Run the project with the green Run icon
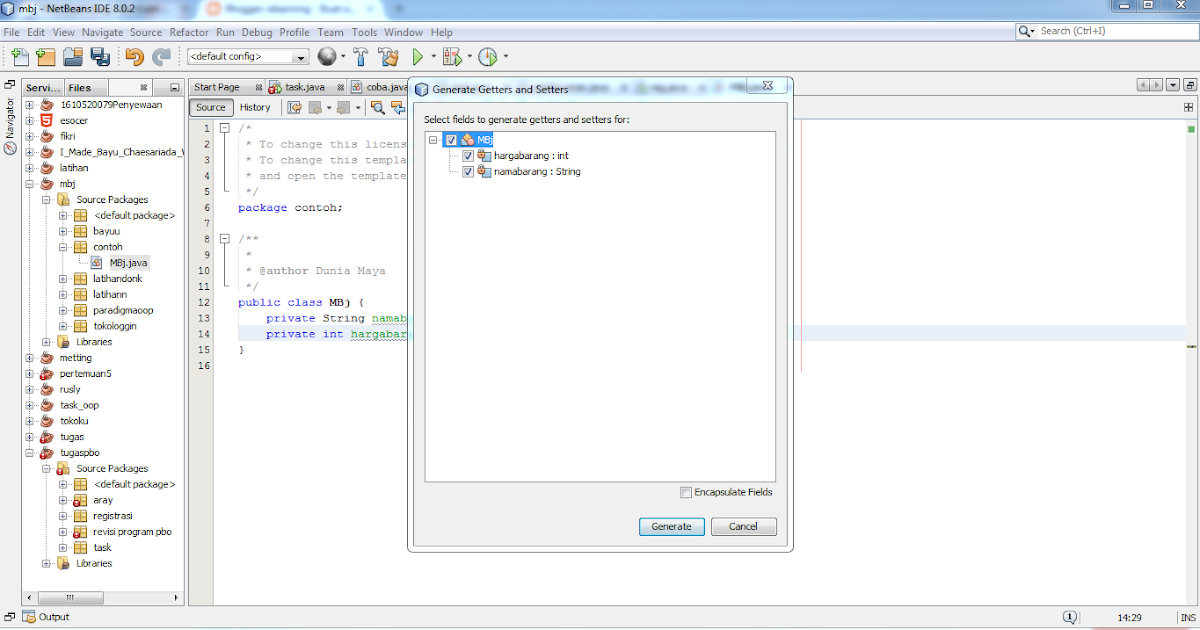 (x=417, y=57)
